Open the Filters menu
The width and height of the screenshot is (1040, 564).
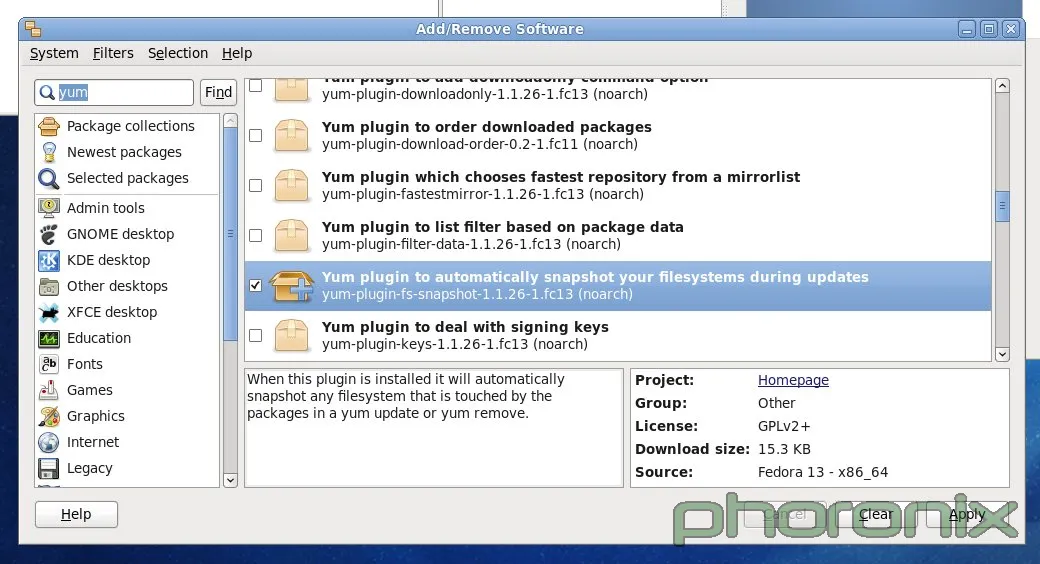tap(113, 53)
